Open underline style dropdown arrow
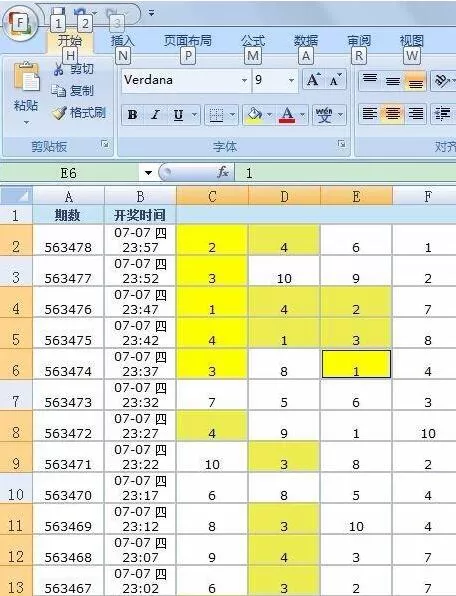This screenshot has width=456, height=596. click(195, 114)
